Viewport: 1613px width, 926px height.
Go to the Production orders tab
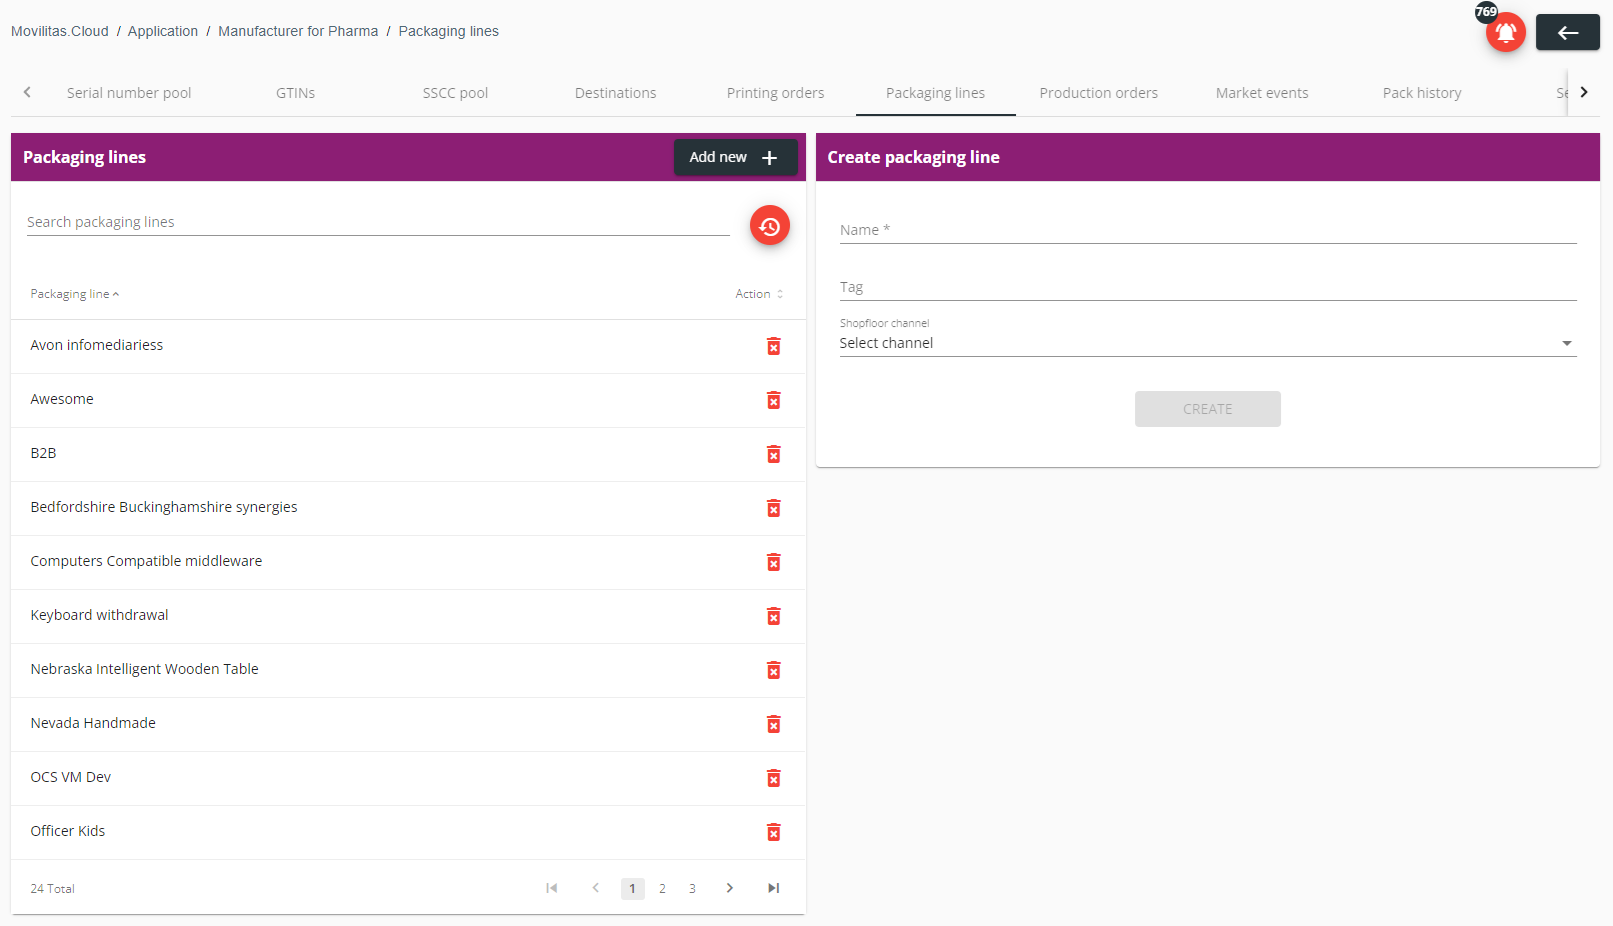[1099, 93]
